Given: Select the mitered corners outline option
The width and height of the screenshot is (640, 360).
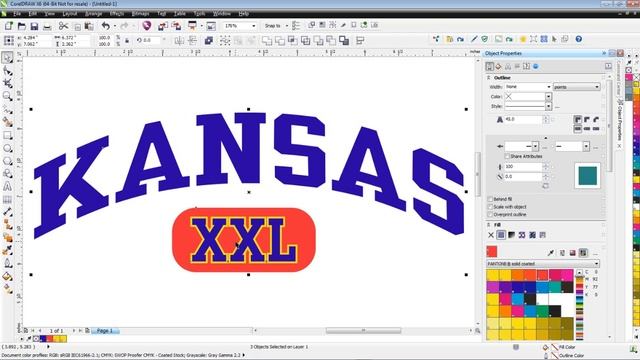Looking at the screenshot, I should click(x=578, y=120).
